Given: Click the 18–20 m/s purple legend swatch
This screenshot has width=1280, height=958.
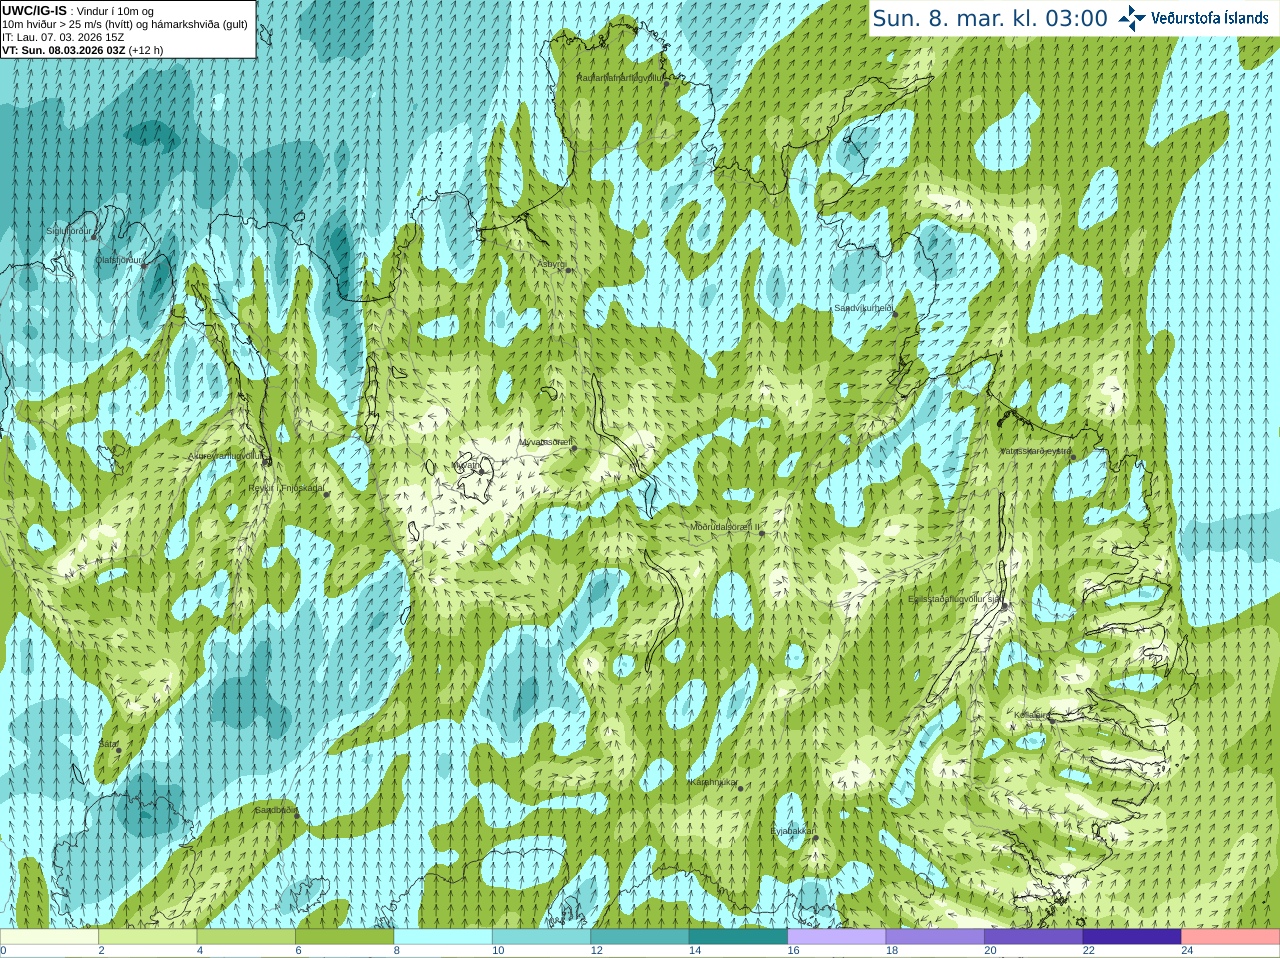Looking at the screenshot, I should click(935, 937).
